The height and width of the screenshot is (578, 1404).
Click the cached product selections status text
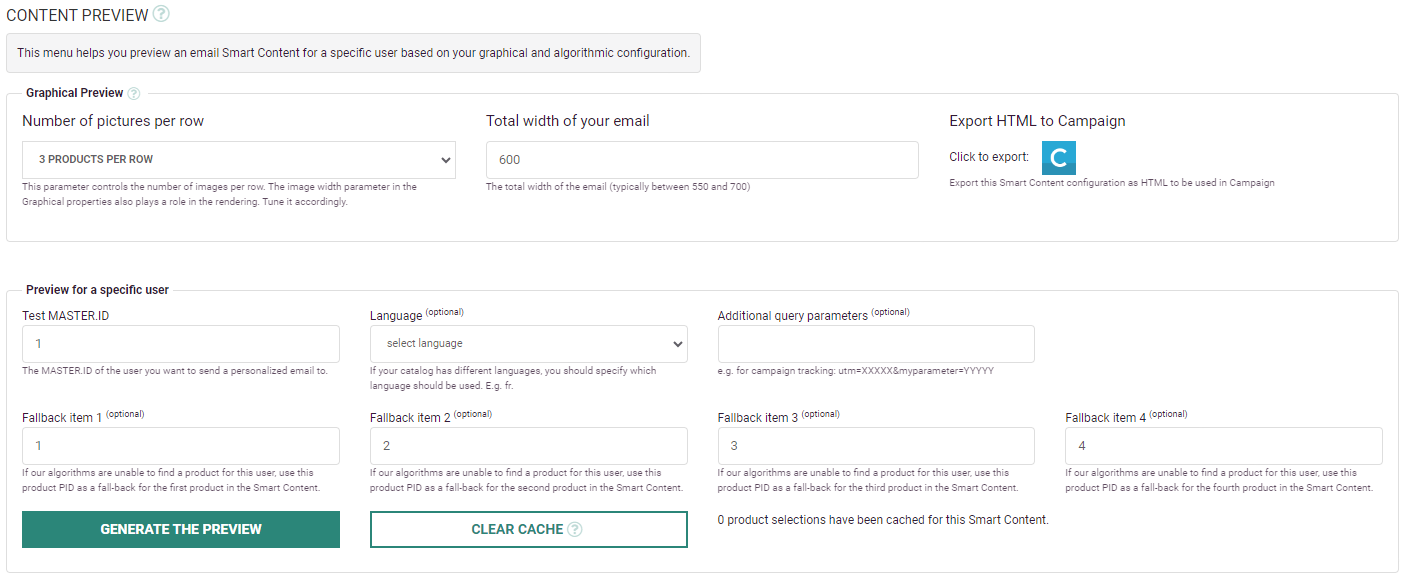click(883, 520)
